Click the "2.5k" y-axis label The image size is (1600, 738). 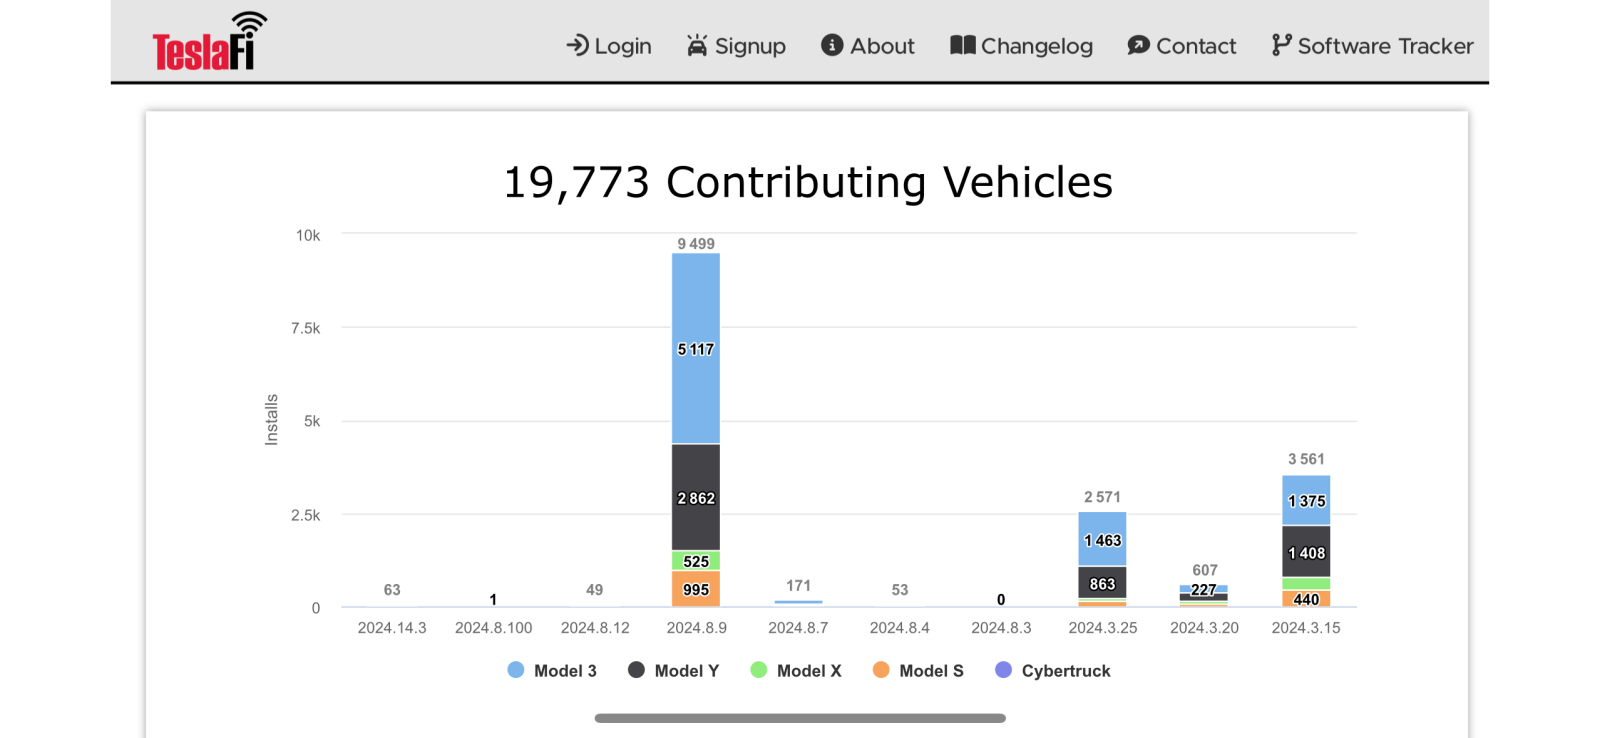click(x=306, y=516)
